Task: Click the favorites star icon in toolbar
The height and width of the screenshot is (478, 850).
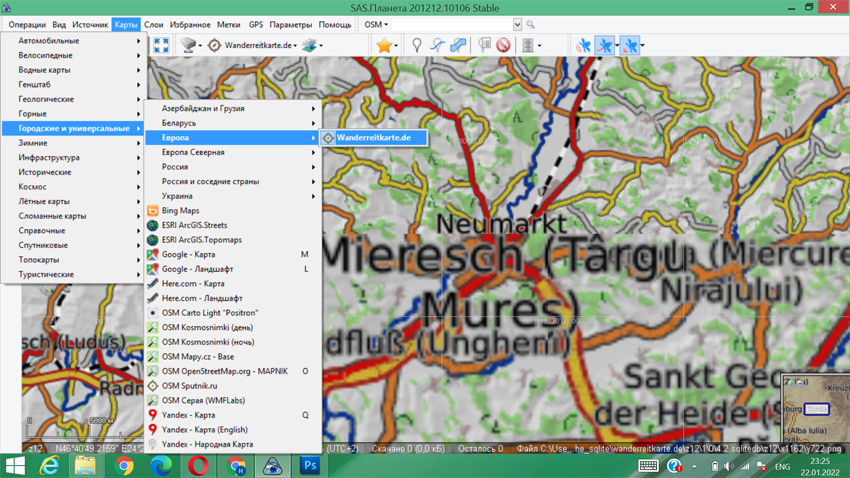Action: [x=383, y=45]
